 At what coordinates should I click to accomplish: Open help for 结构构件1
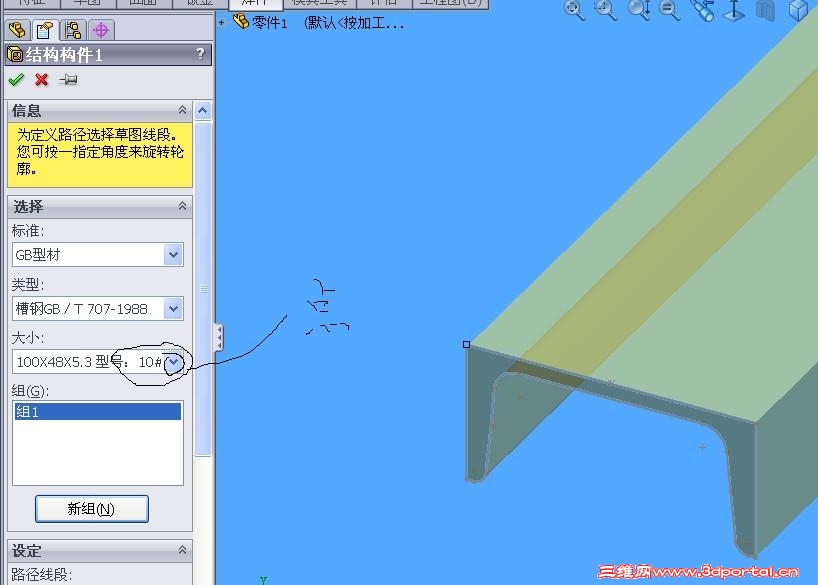(x=200, y=53)
